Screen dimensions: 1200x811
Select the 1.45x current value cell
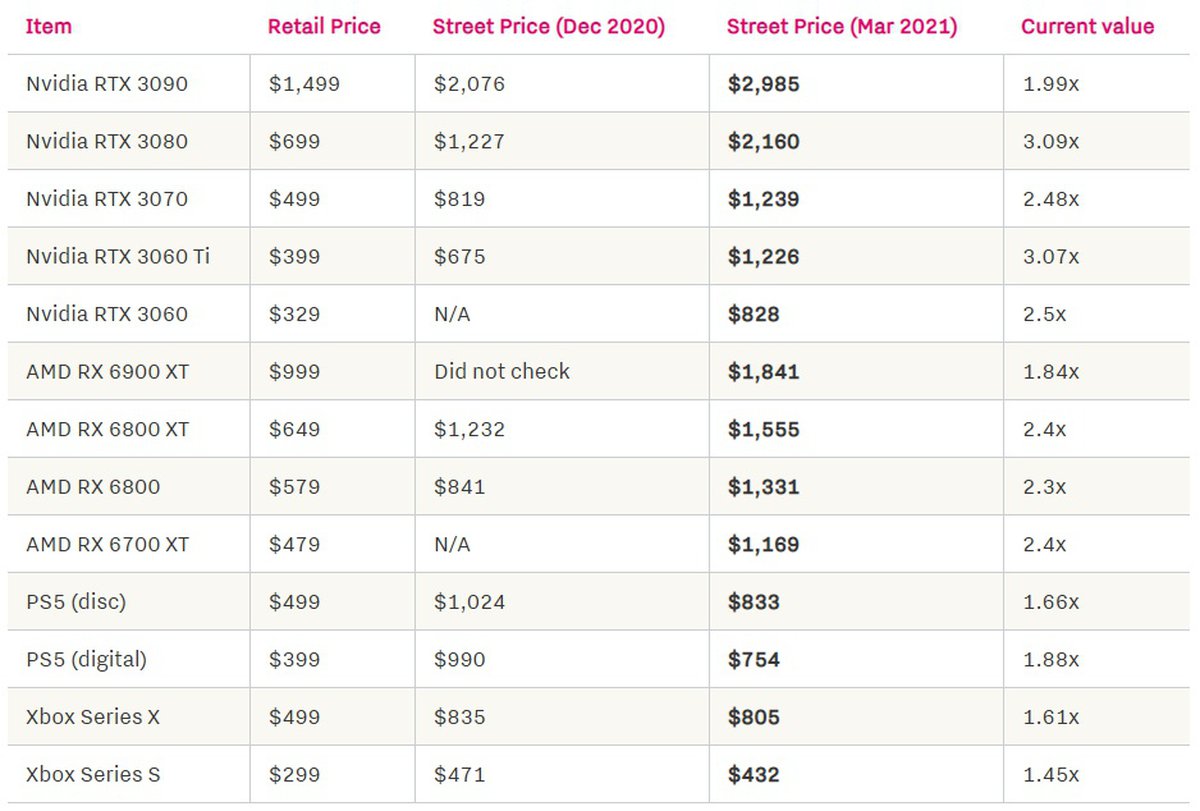1051,775
